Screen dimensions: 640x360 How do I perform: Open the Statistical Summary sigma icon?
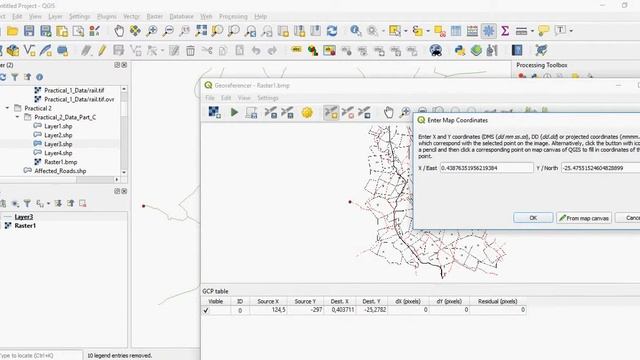pyautogui.click(x=505, y=31)
